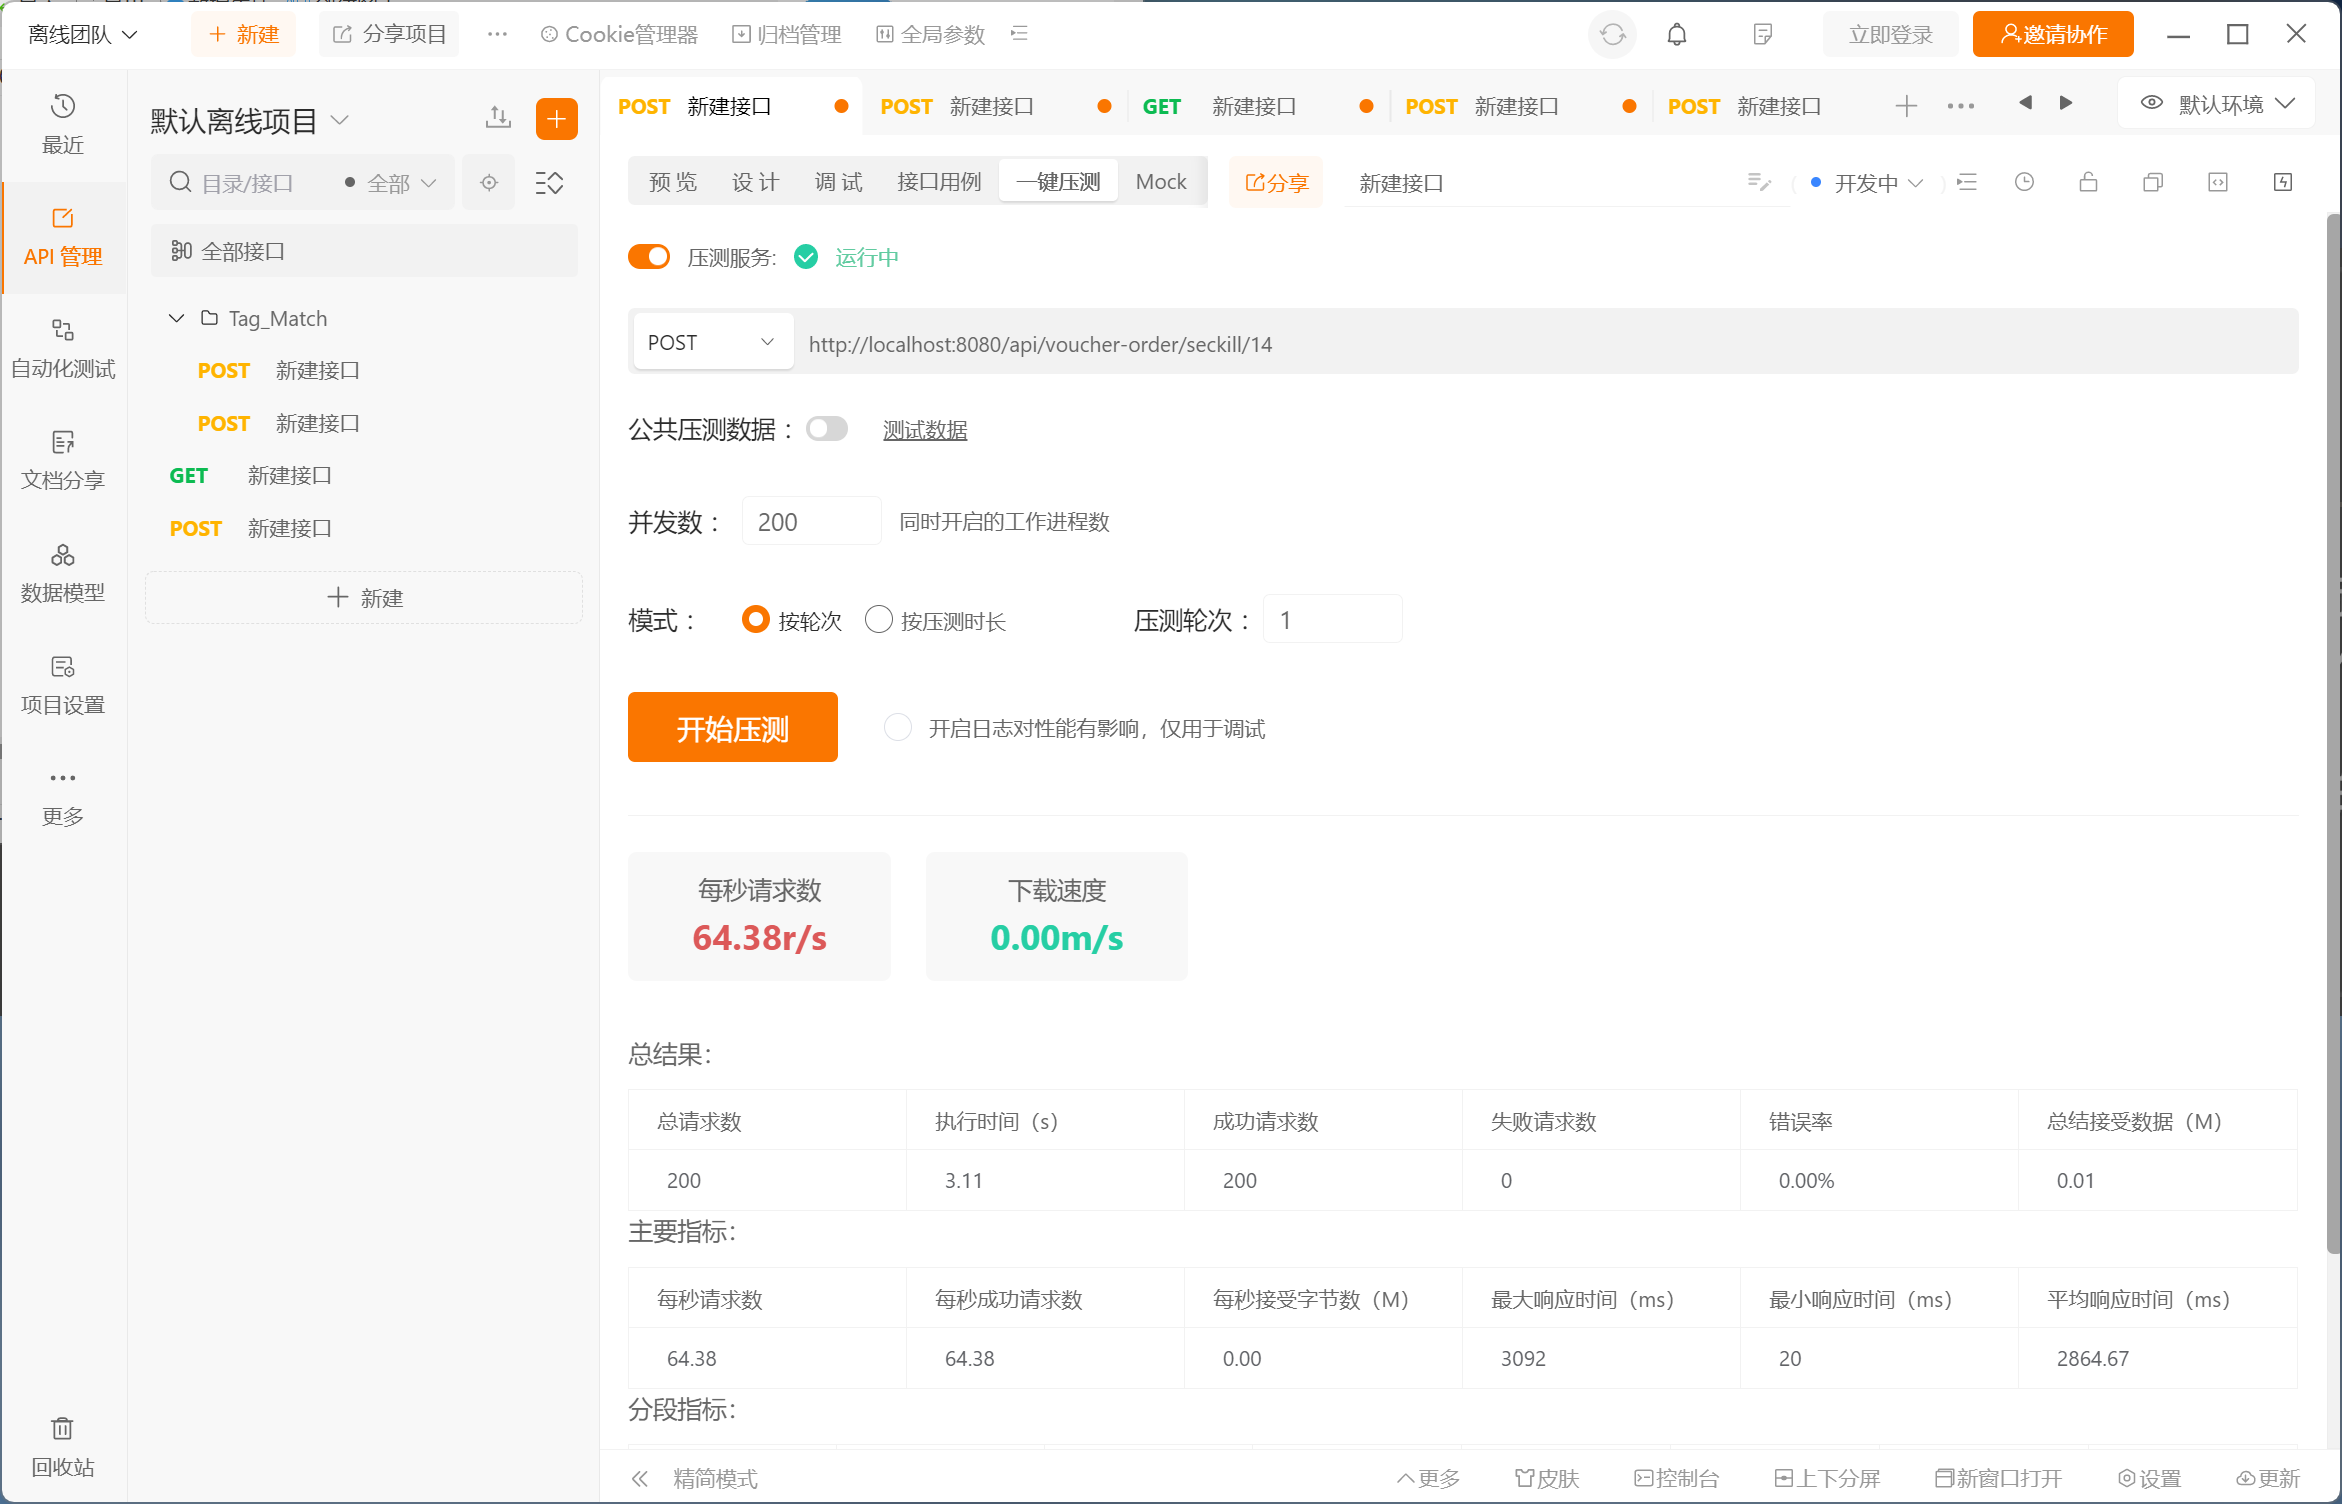This screenshot has height=1504, width=2342.
Task: Click the 并发数 input field
Action: tap(810, 522)
